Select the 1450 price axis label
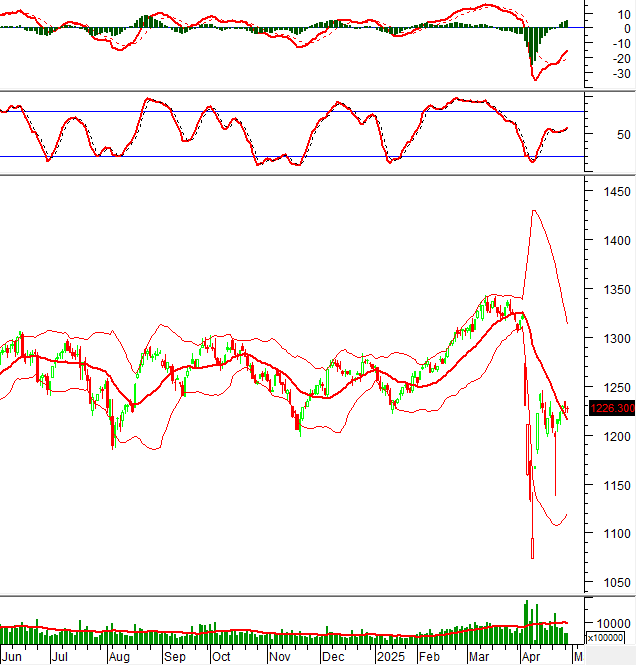This screenshot has width=636, height=665. point(617,192)
